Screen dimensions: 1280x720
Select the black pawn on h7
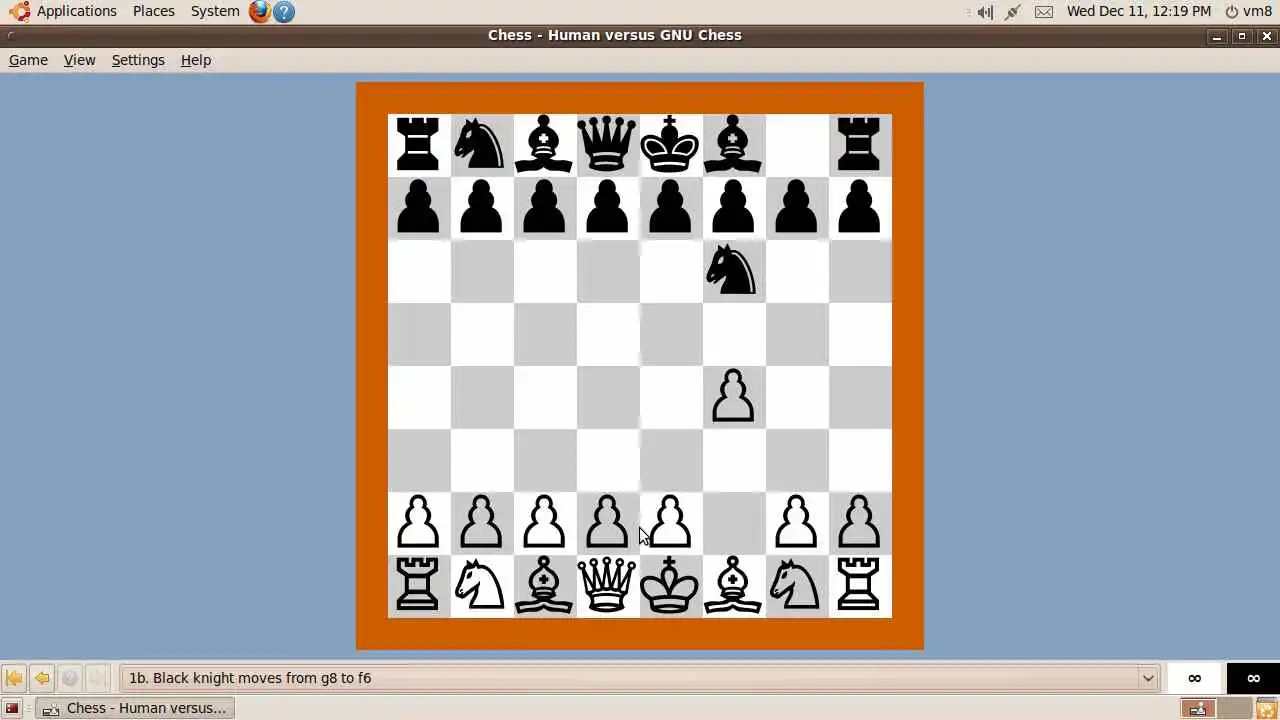point(859,208)
